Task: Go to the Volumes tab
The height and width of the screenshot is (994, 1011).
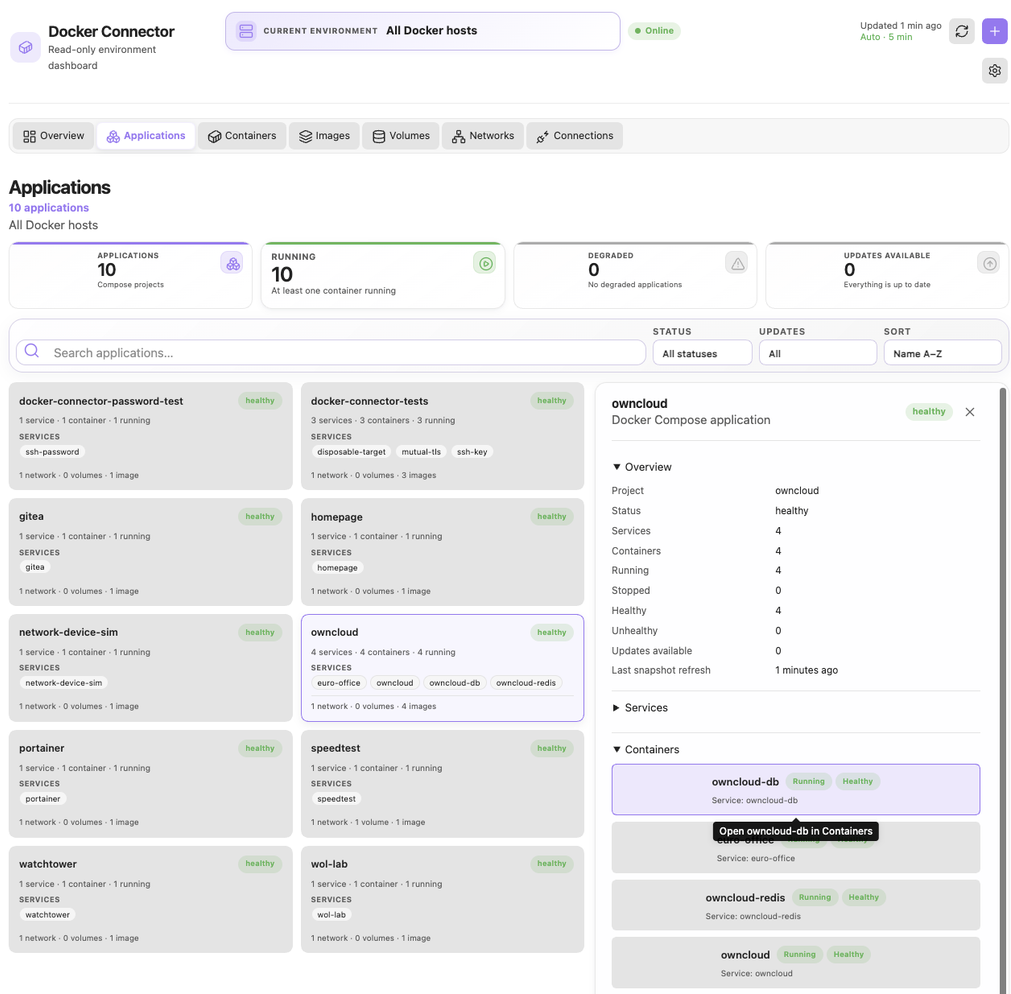Action: click(400, 136)
